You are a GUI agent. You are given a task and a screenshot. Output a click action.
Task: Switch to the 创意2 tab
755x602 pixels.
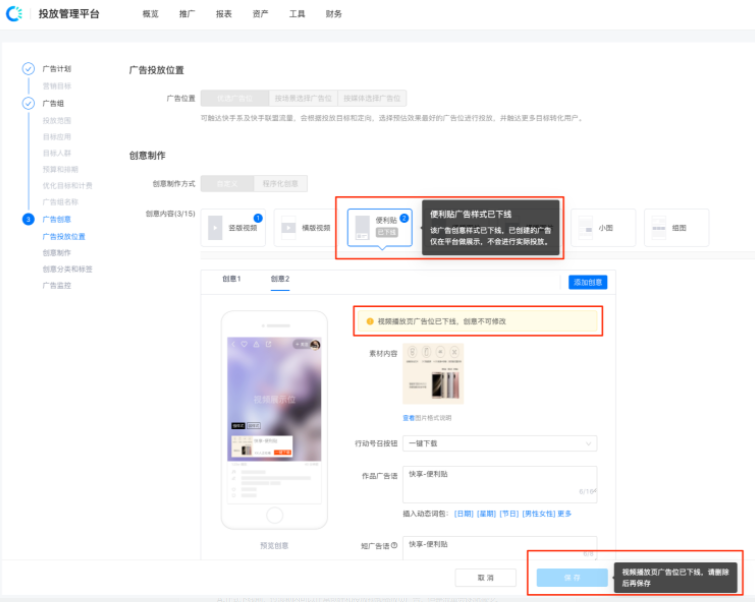pyautogui.click(x=280, y=279)
